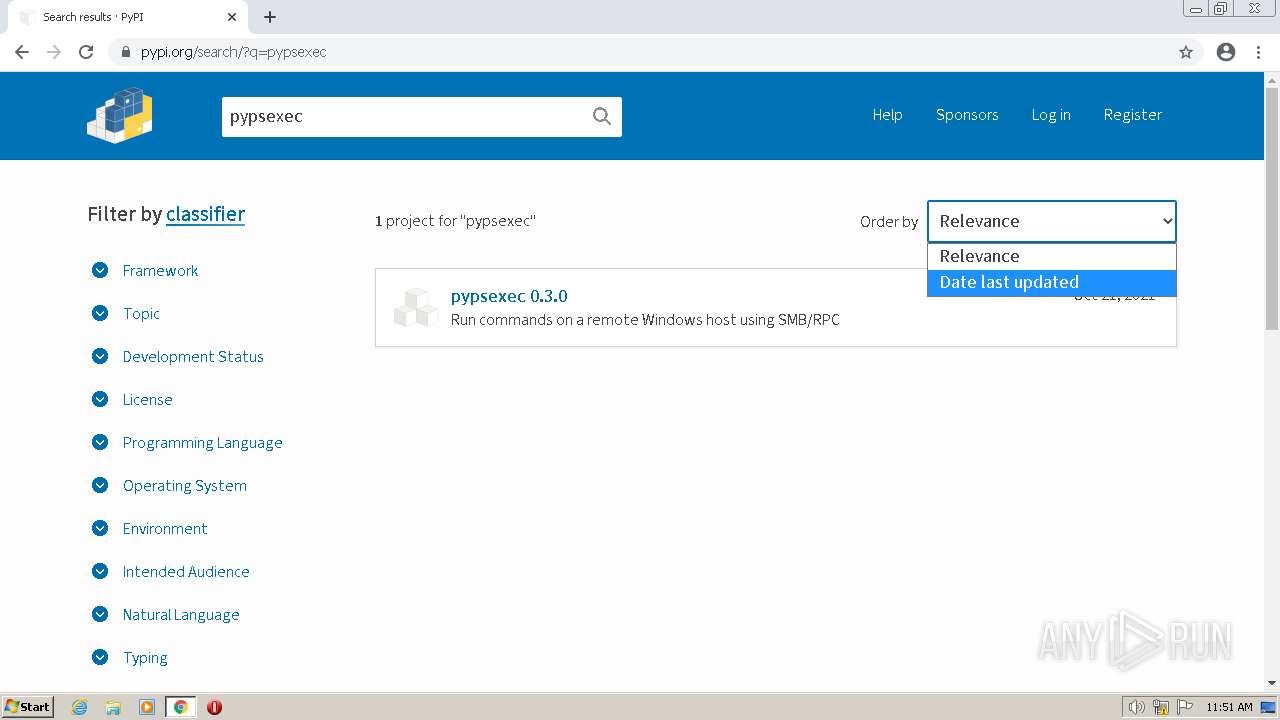Click the network tray icon
This screenshot has width=1280, height=720.
[x=1161, y=707]
